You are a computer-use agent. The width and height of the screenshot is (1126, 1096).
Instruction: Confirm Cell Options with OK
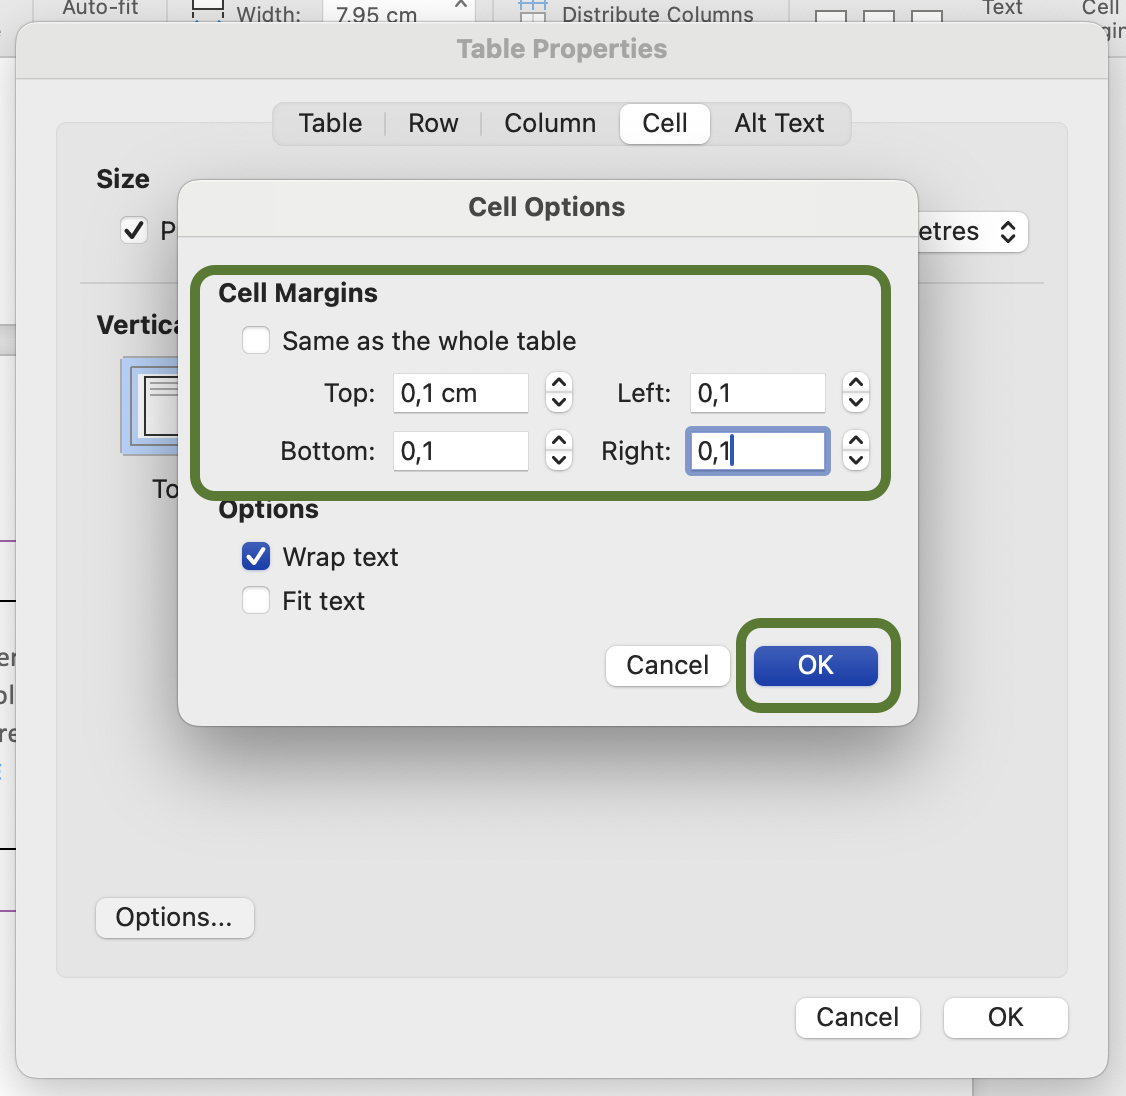pos(816,665)
